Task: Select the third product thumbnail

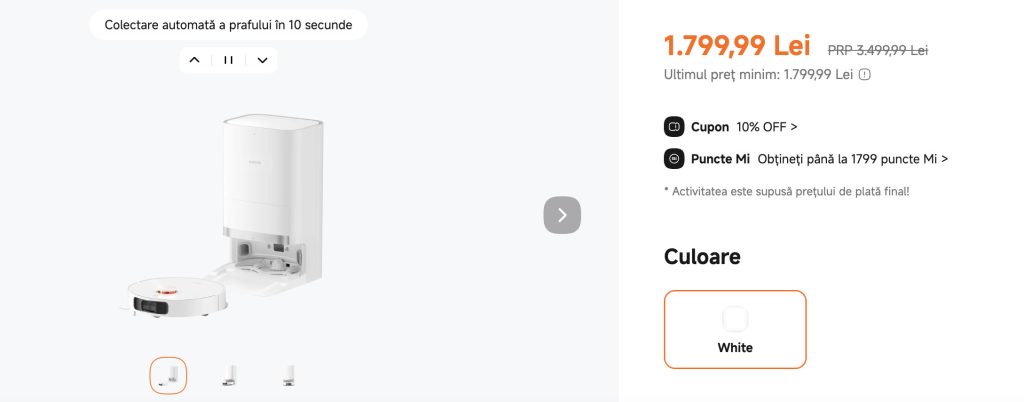Action: tap(288, 375)
